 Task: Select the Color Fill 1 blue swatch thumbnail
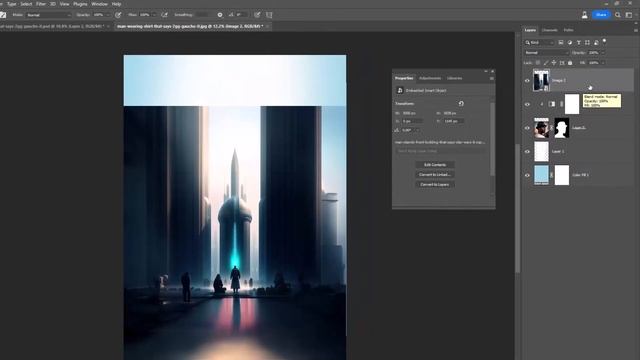point(541,175)
